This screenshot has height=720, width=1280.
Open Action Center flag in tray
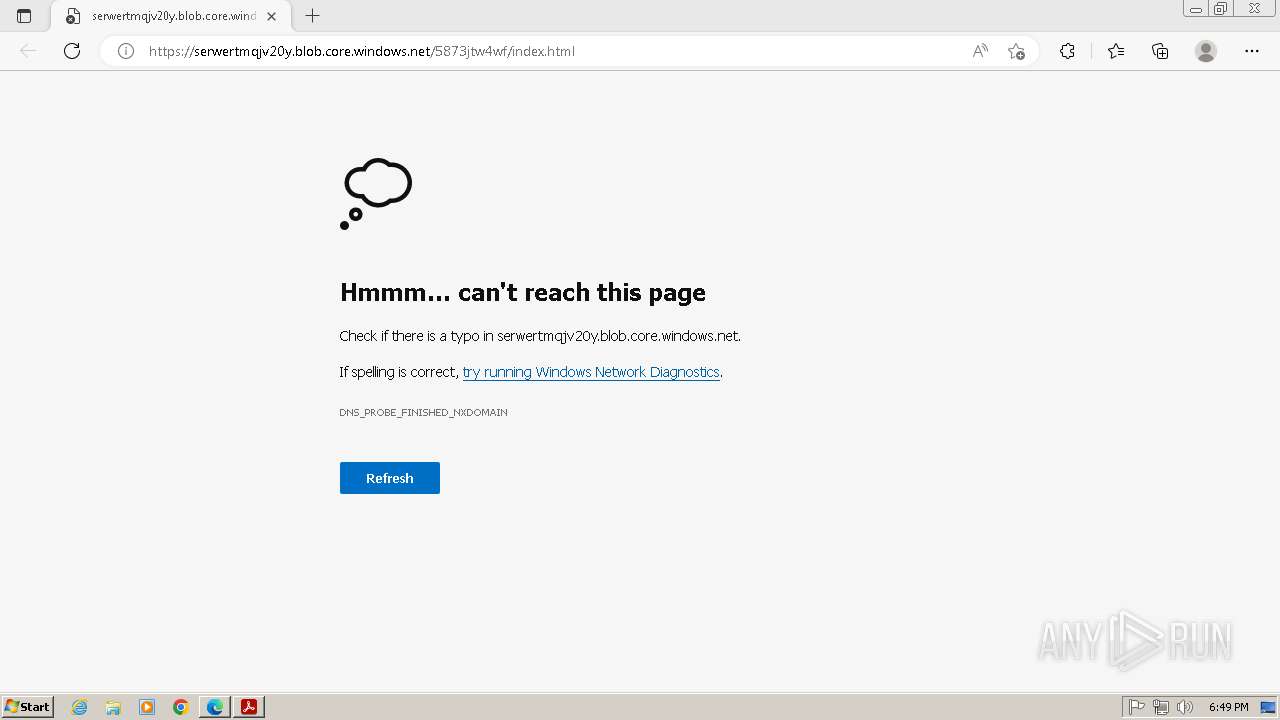1137,707
